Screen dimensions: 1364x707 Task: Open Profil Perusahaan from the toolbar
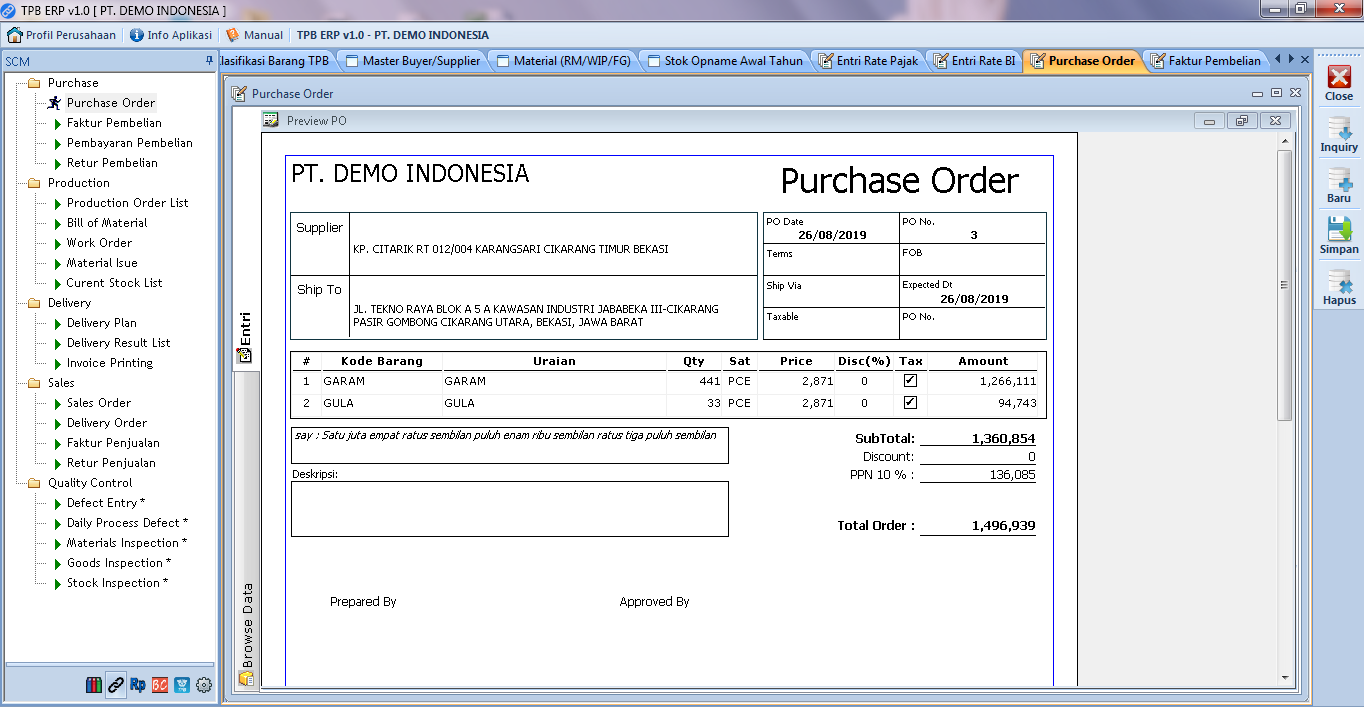pyautogui.click(x=62, y=35)
